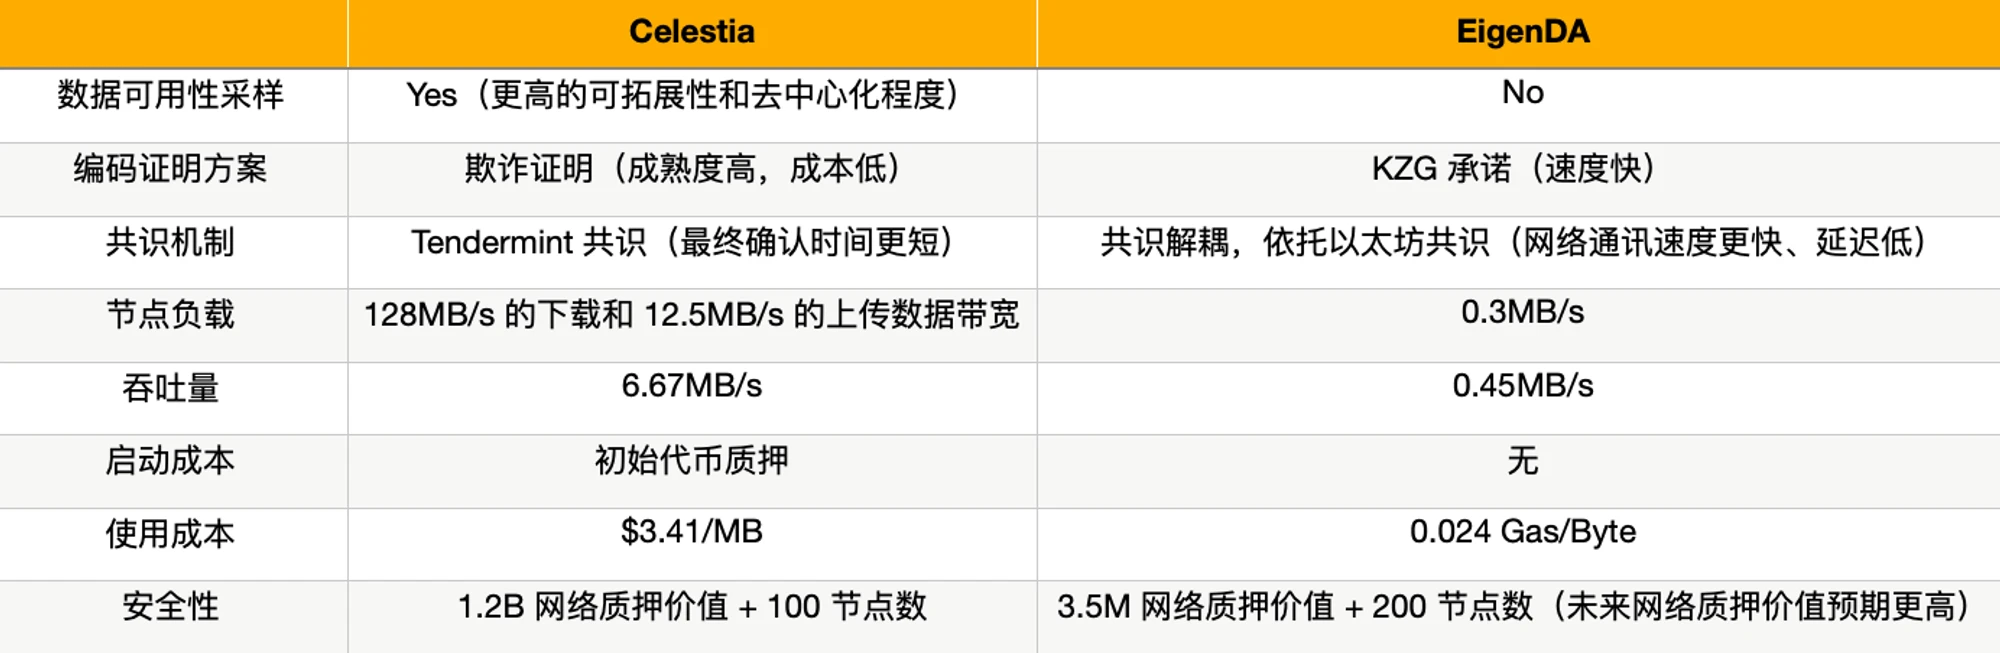
Task: Click the 共识机制 row label
Action: click(x=171, y=242)
